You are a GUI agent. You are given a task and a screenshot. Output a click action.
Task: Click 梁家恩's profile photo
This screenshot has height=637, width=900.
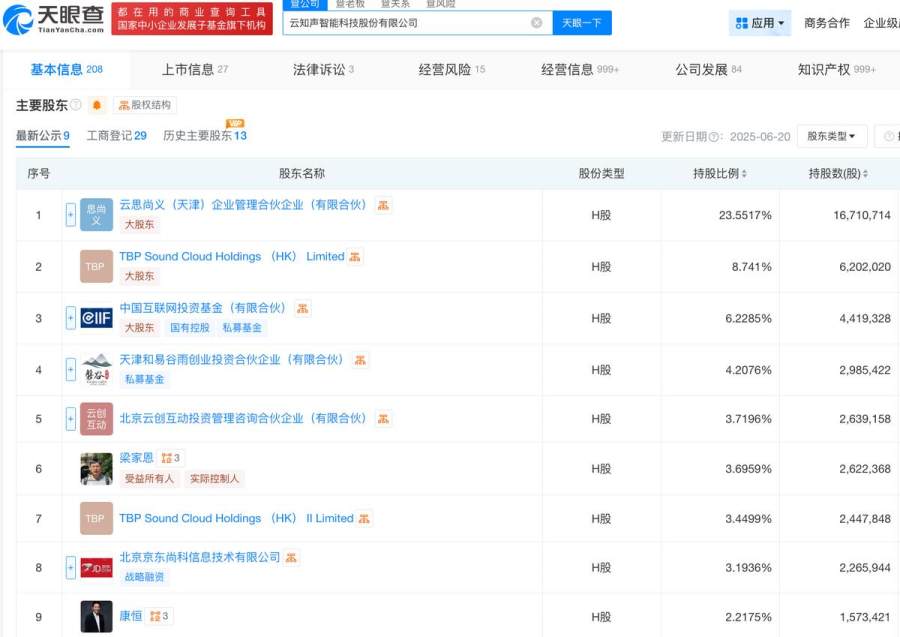(x=96, y=469)
